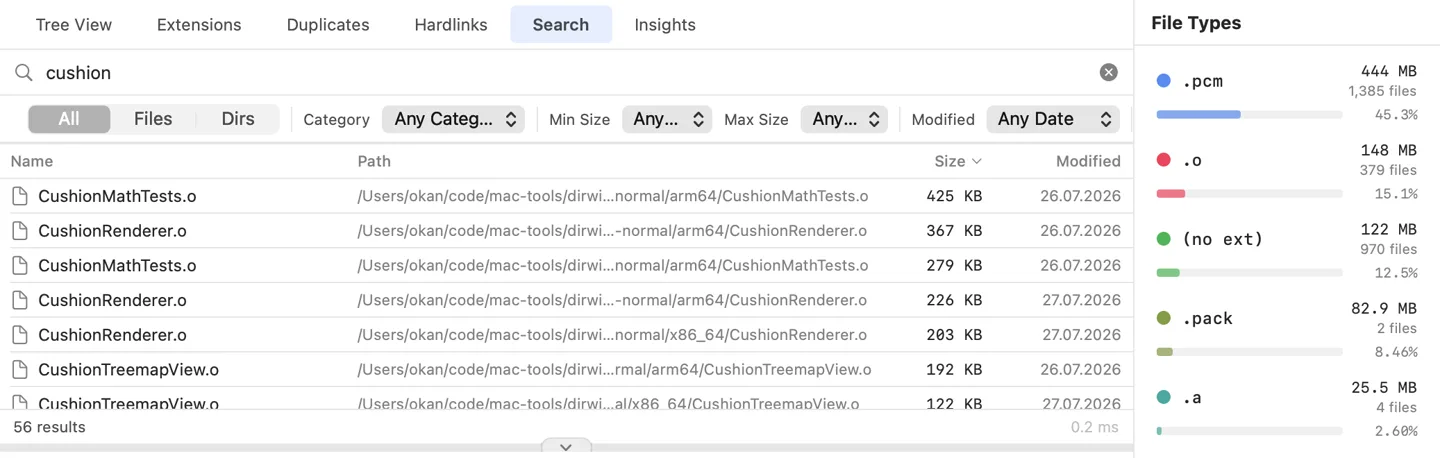Select the Files filter segment
The width and height of the screenshot is (1440, 458).
click(153, 119)
